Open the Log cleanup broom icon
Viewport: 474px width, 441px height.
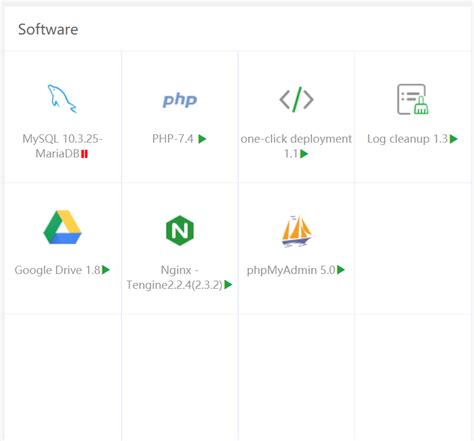(x=413, y=99)
